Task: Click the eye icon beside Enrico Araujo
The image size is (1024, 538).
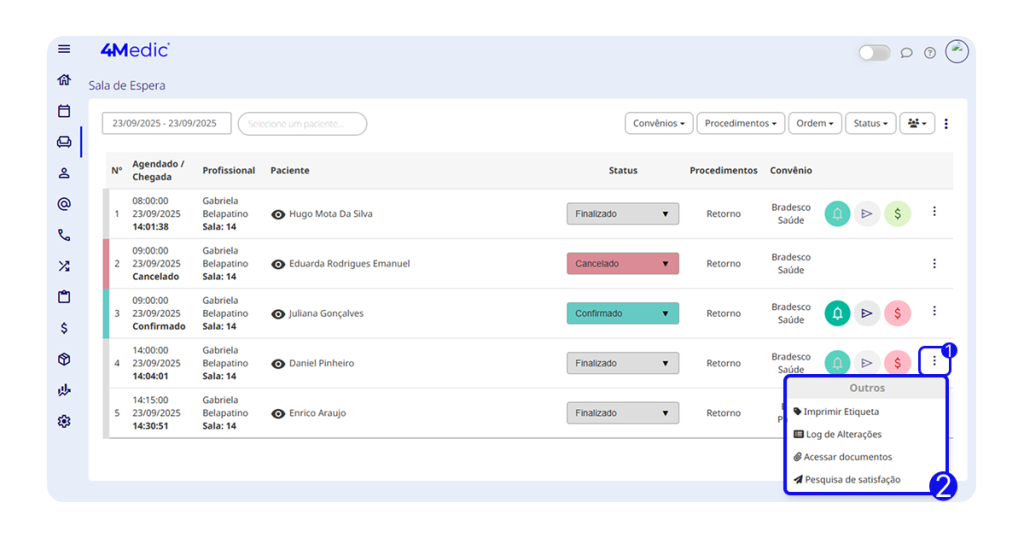Action: (x=278, y=413)
